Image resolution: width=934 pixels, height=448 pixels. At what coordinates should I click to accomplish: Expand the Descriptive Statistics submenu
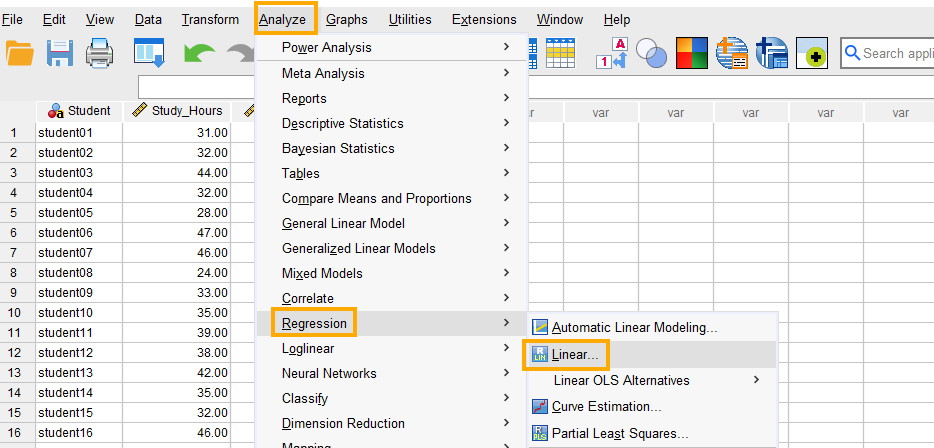click(392, 123)
